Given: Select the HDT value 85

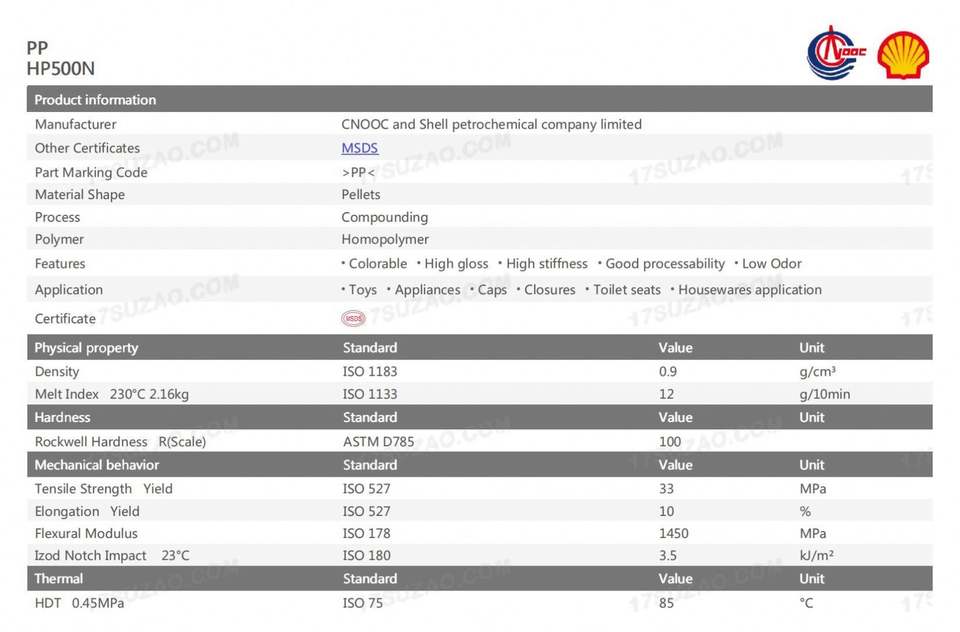Looking at the screenshot, I should tap(666, 603).
